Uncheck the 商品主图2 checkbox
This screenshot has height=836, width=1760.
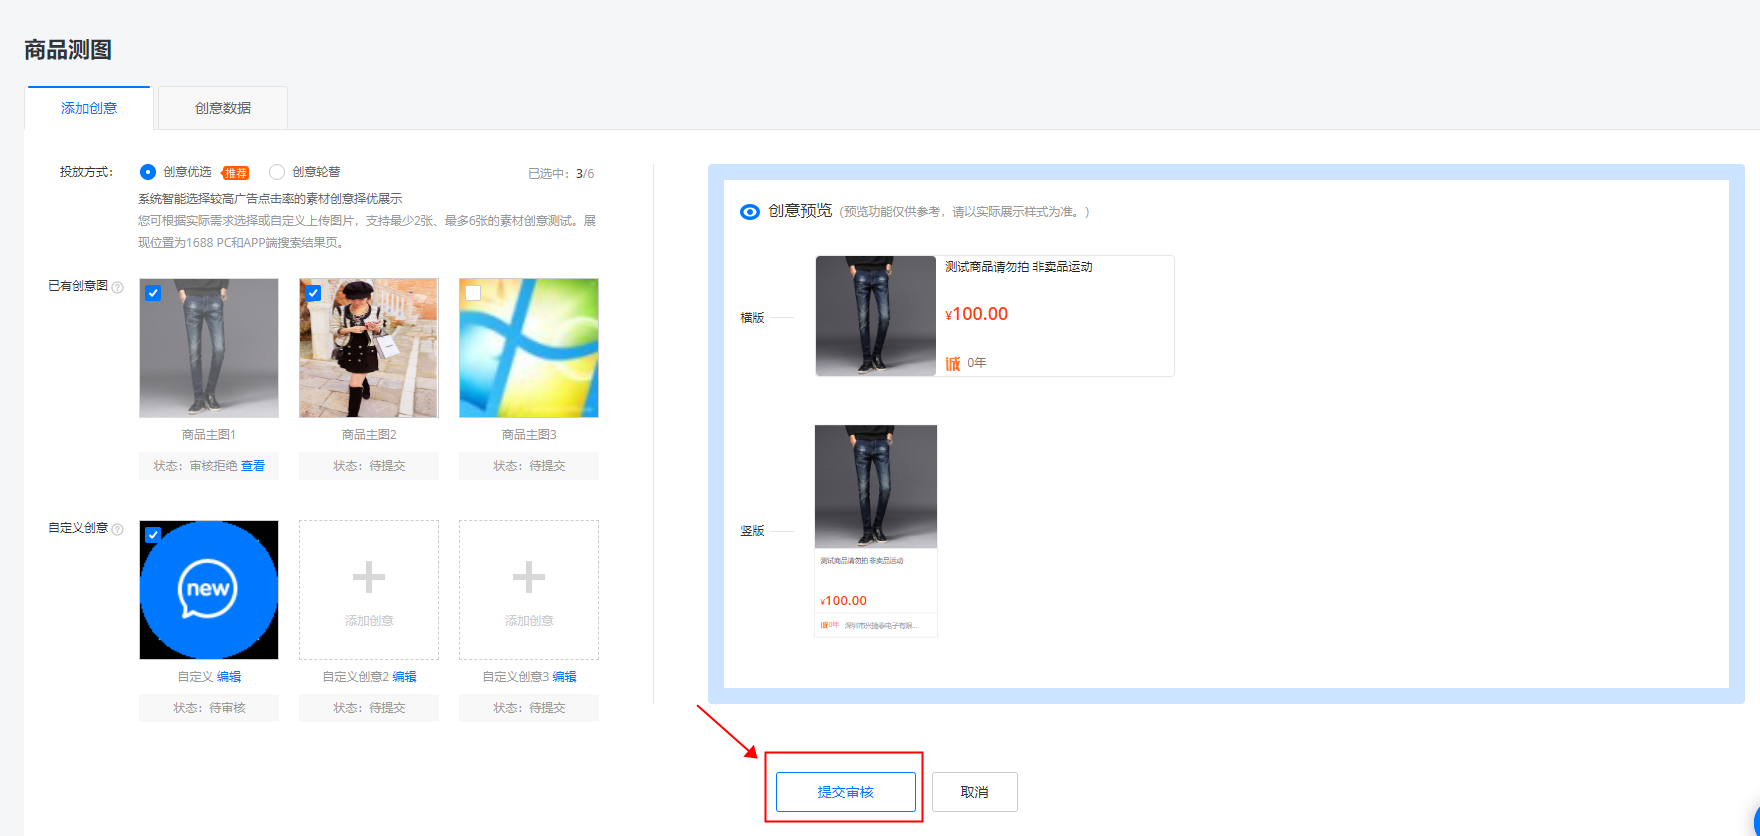(x=313, y=293)
